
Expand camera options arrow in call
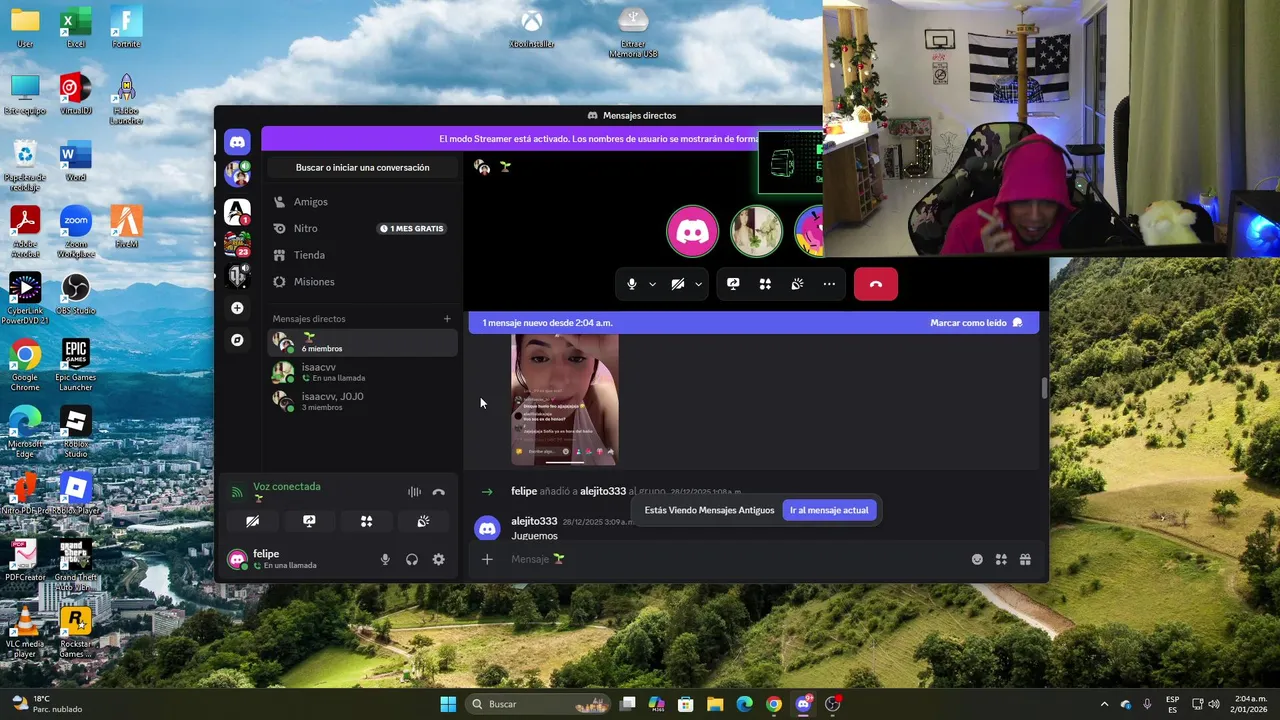[x=698, y=284]
